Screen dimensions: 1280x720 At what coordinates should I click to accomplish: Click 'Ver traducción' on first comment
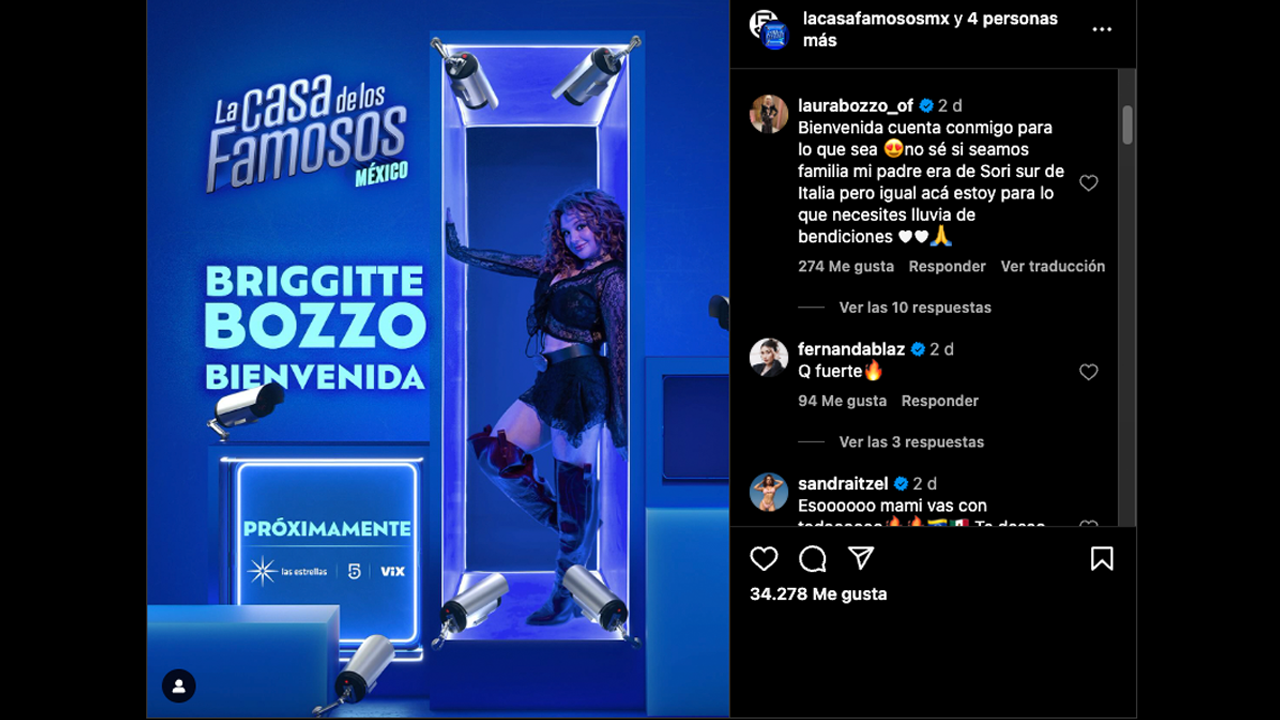[x=1053, y=266]
